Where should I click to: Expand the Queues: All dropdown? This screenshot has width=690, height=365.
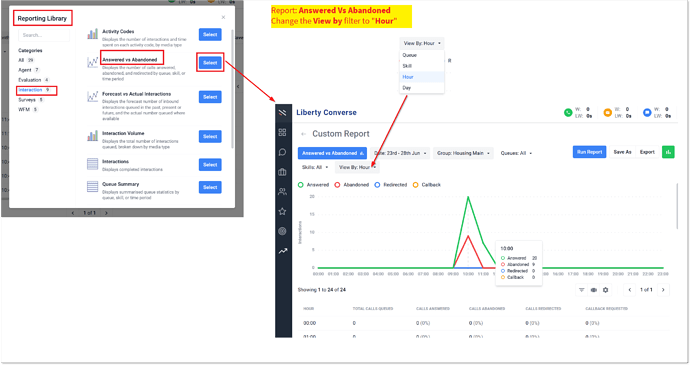[516, 153]
